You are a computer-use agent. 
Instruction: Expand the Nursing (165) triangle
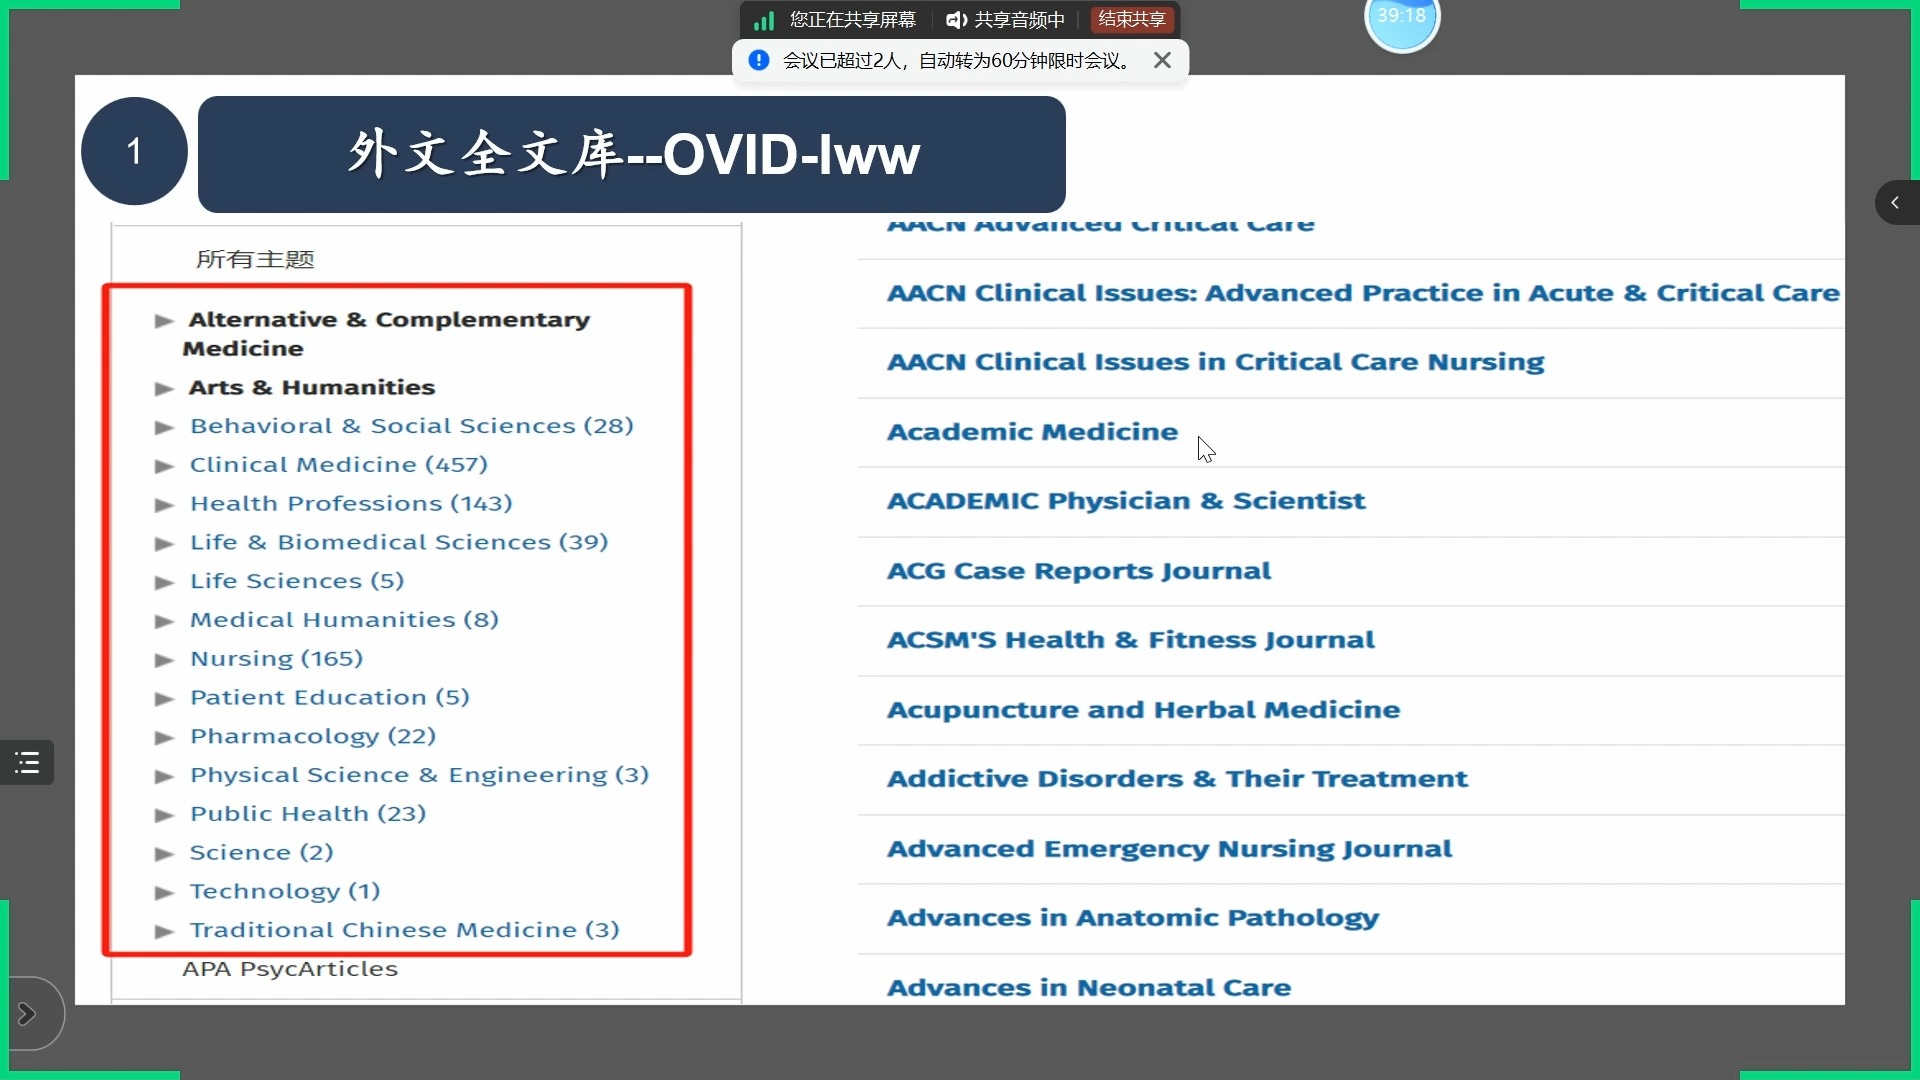tap(164, 660)
